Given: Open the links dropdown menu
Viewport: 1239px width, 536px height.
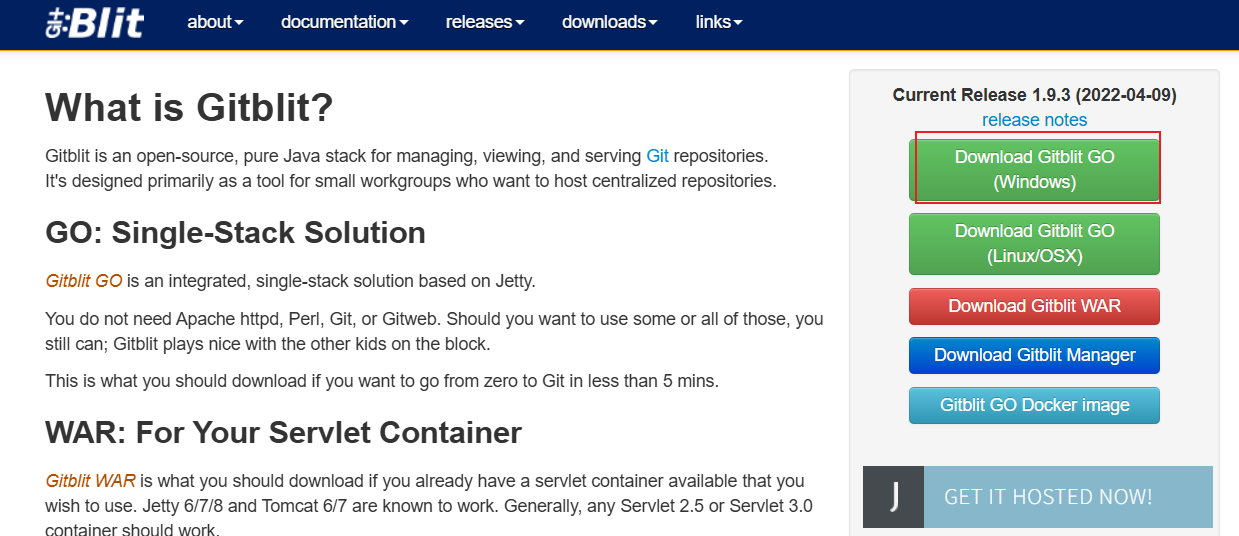Looking at the screenshot, I should (719, 22).
